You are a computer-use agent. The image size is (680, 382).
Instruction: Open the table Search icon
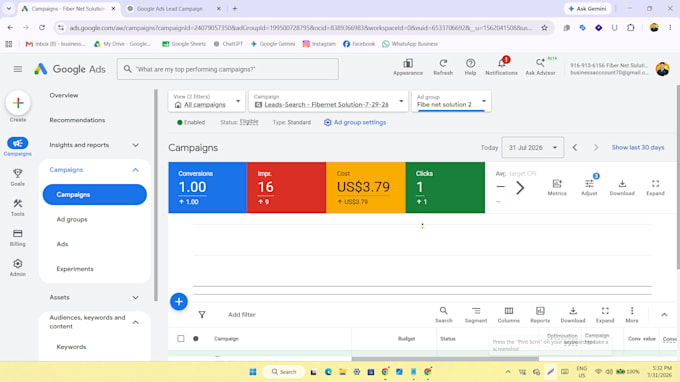[443, 315]
